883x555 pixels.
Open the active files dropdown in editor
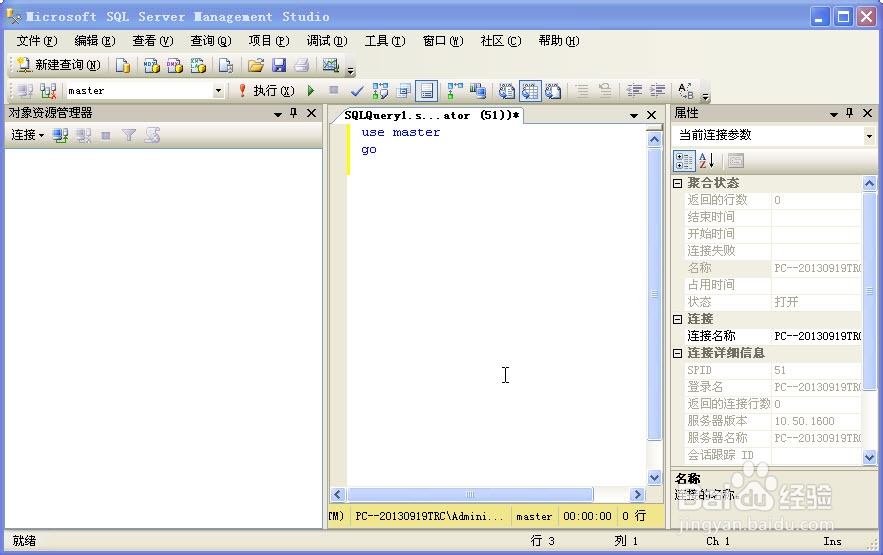coord(634,115)
